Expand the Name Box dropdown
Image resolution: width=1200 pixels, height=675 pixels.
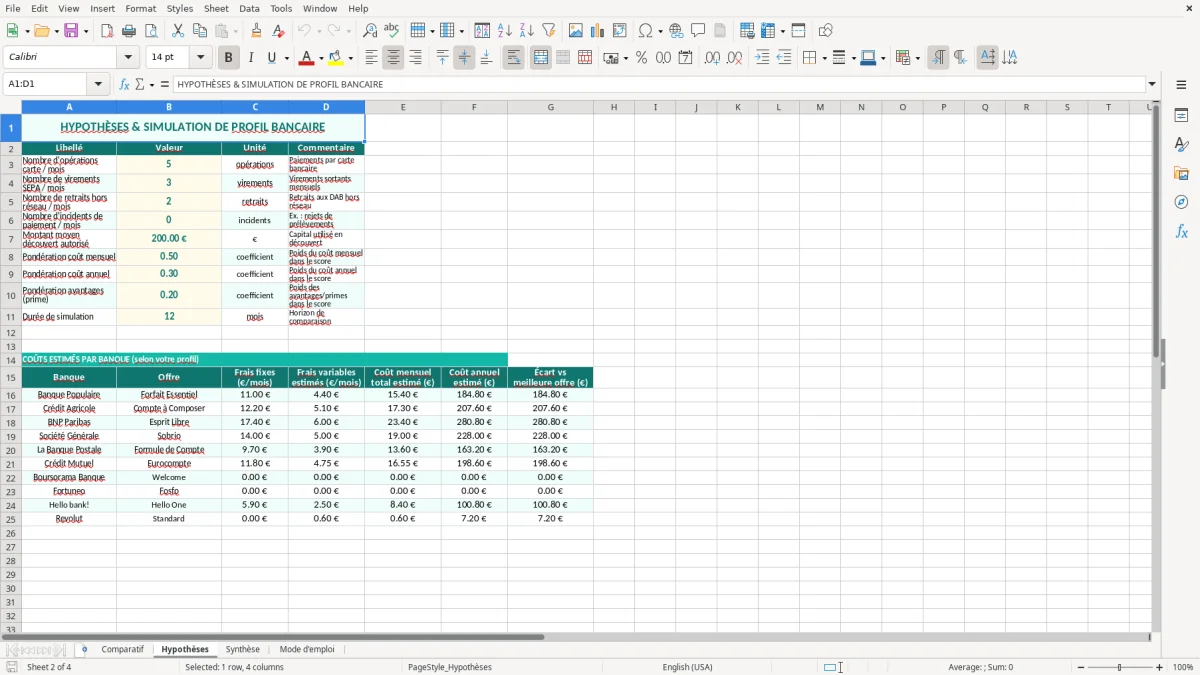coord(98,84)
